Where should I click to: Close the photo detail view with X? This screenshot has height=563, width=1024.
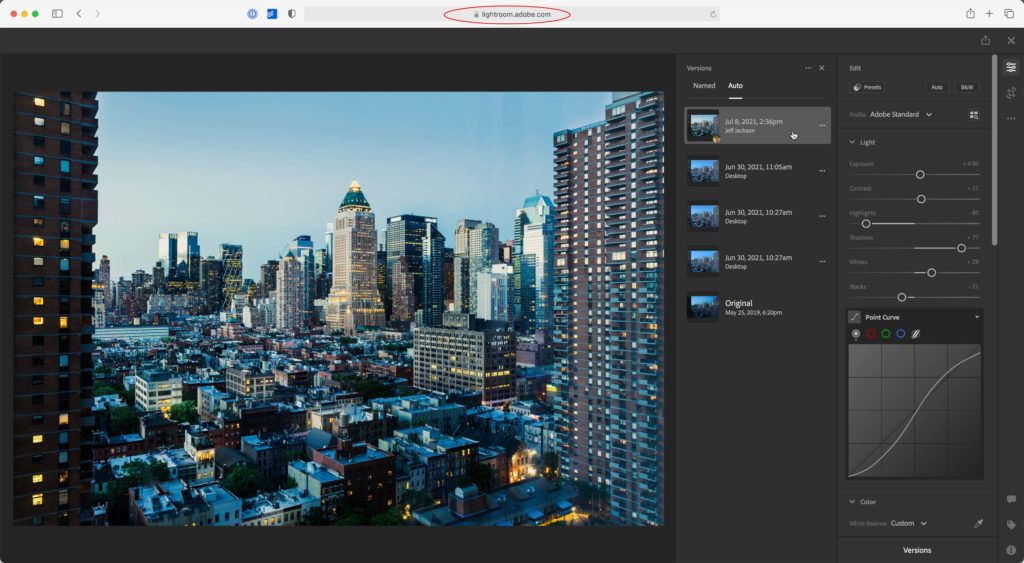1011,40
